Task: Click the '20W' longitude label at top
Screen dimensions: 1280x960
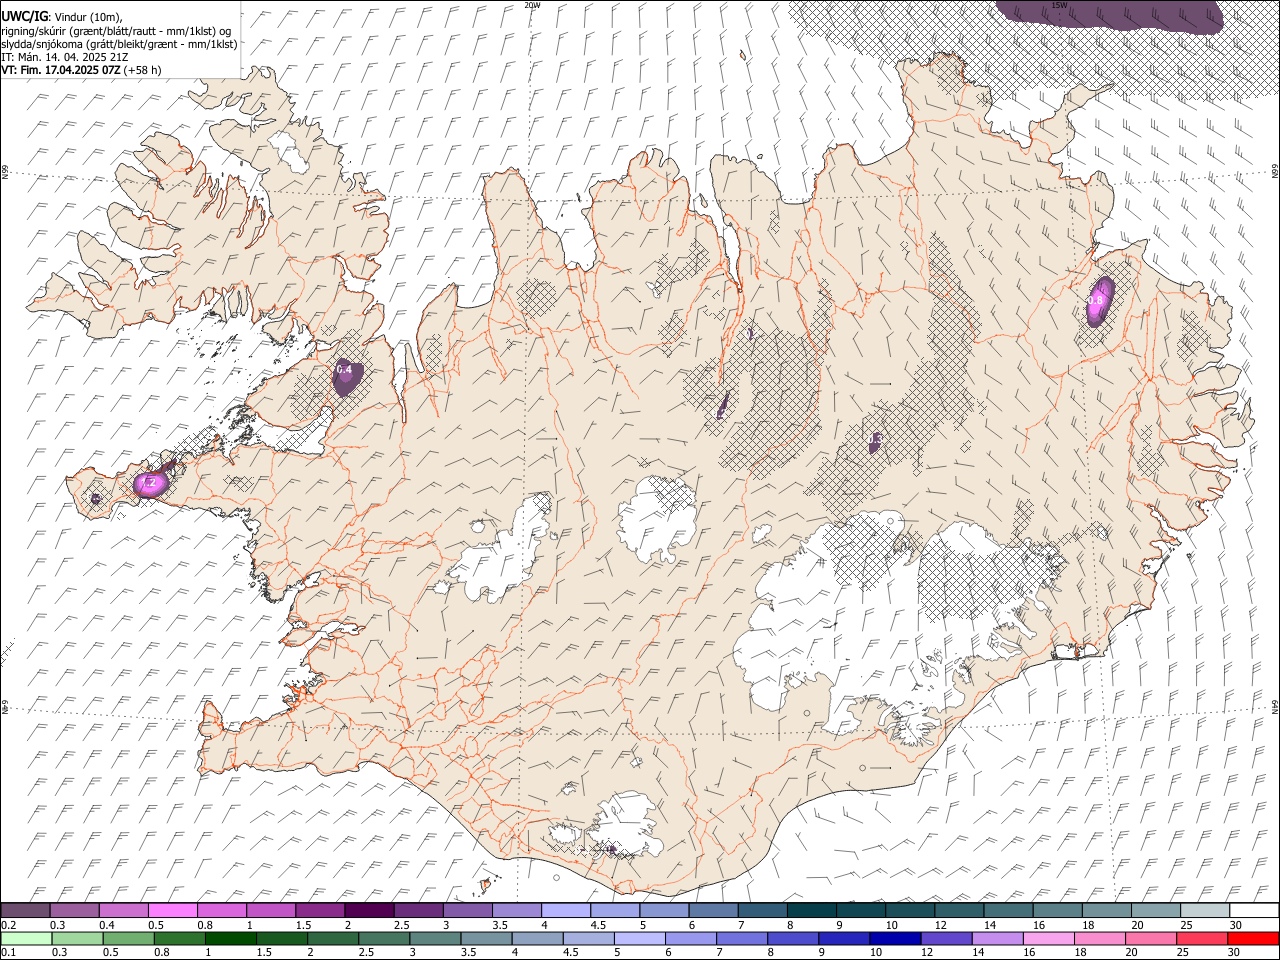Action: click(533, 5)
